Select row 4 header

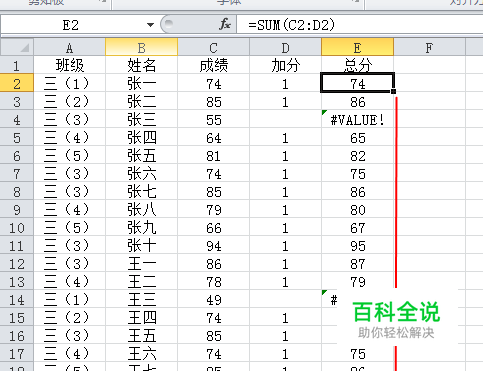pos(17,119)
